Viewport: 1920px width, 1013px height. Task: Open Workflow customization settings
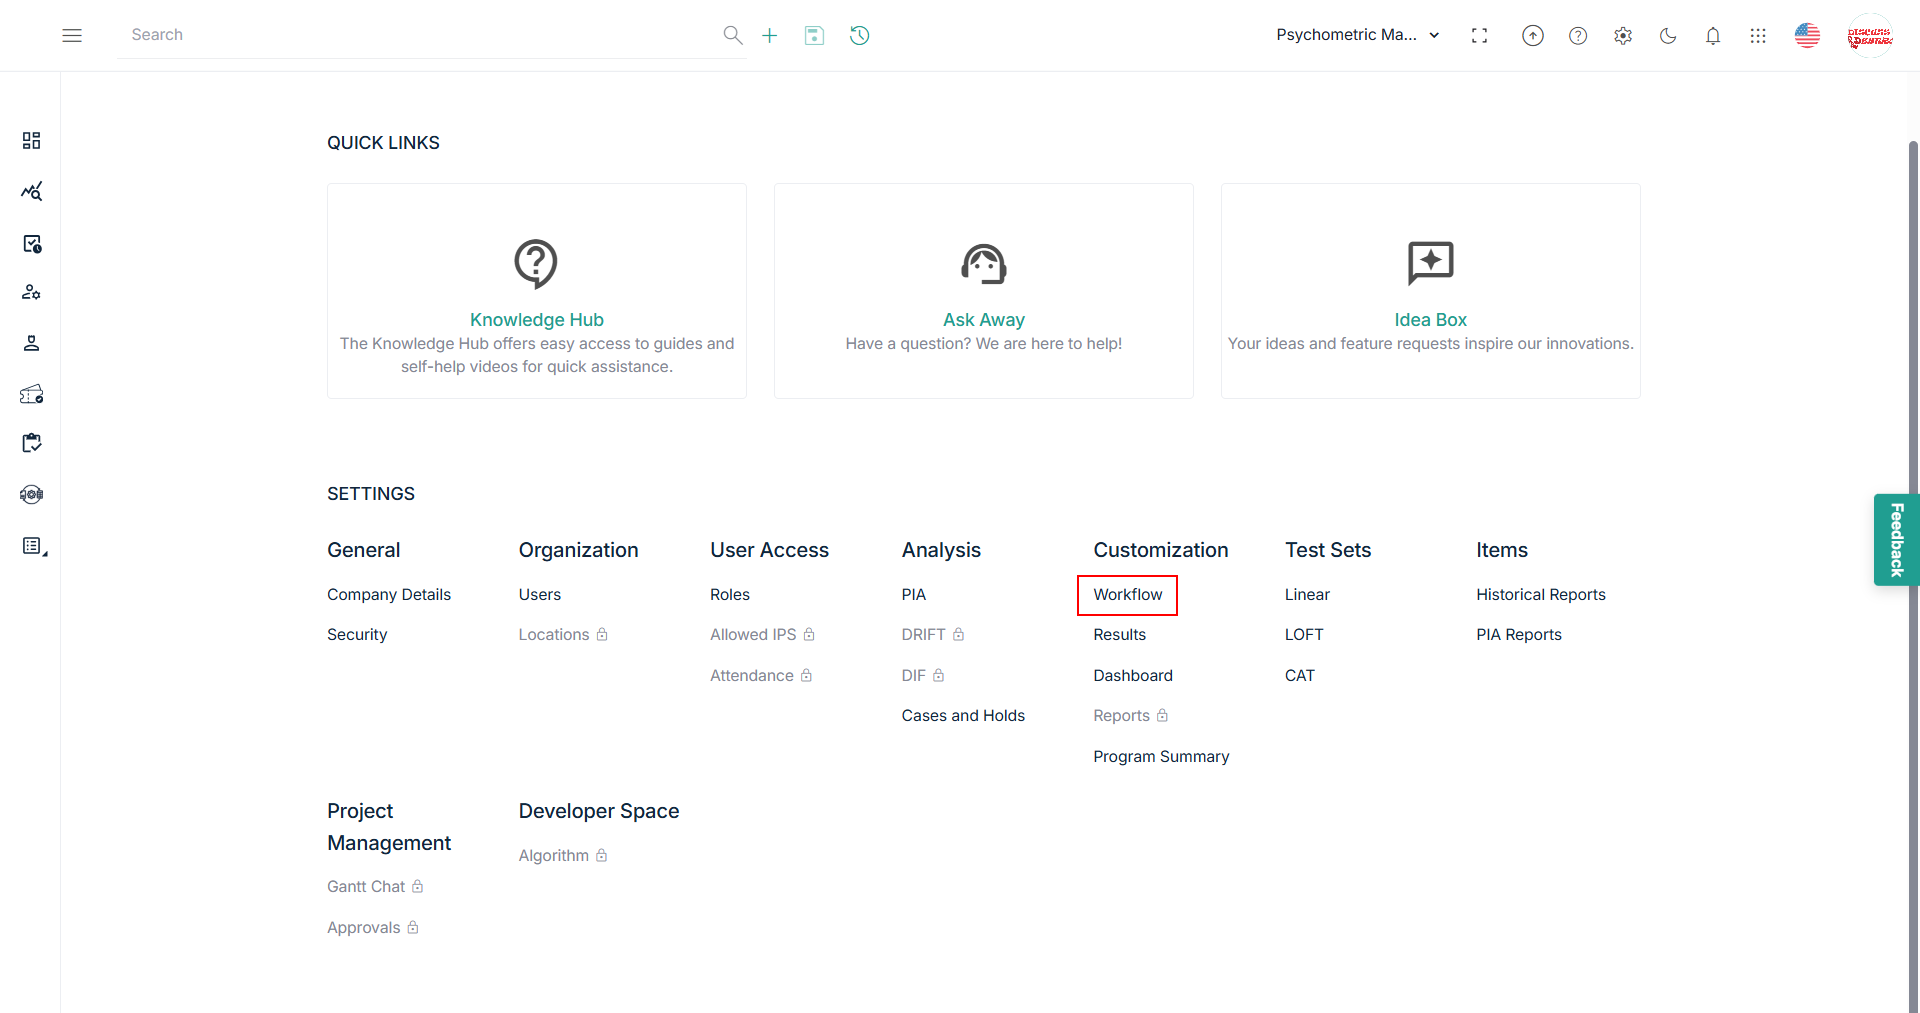(1127, 595)
